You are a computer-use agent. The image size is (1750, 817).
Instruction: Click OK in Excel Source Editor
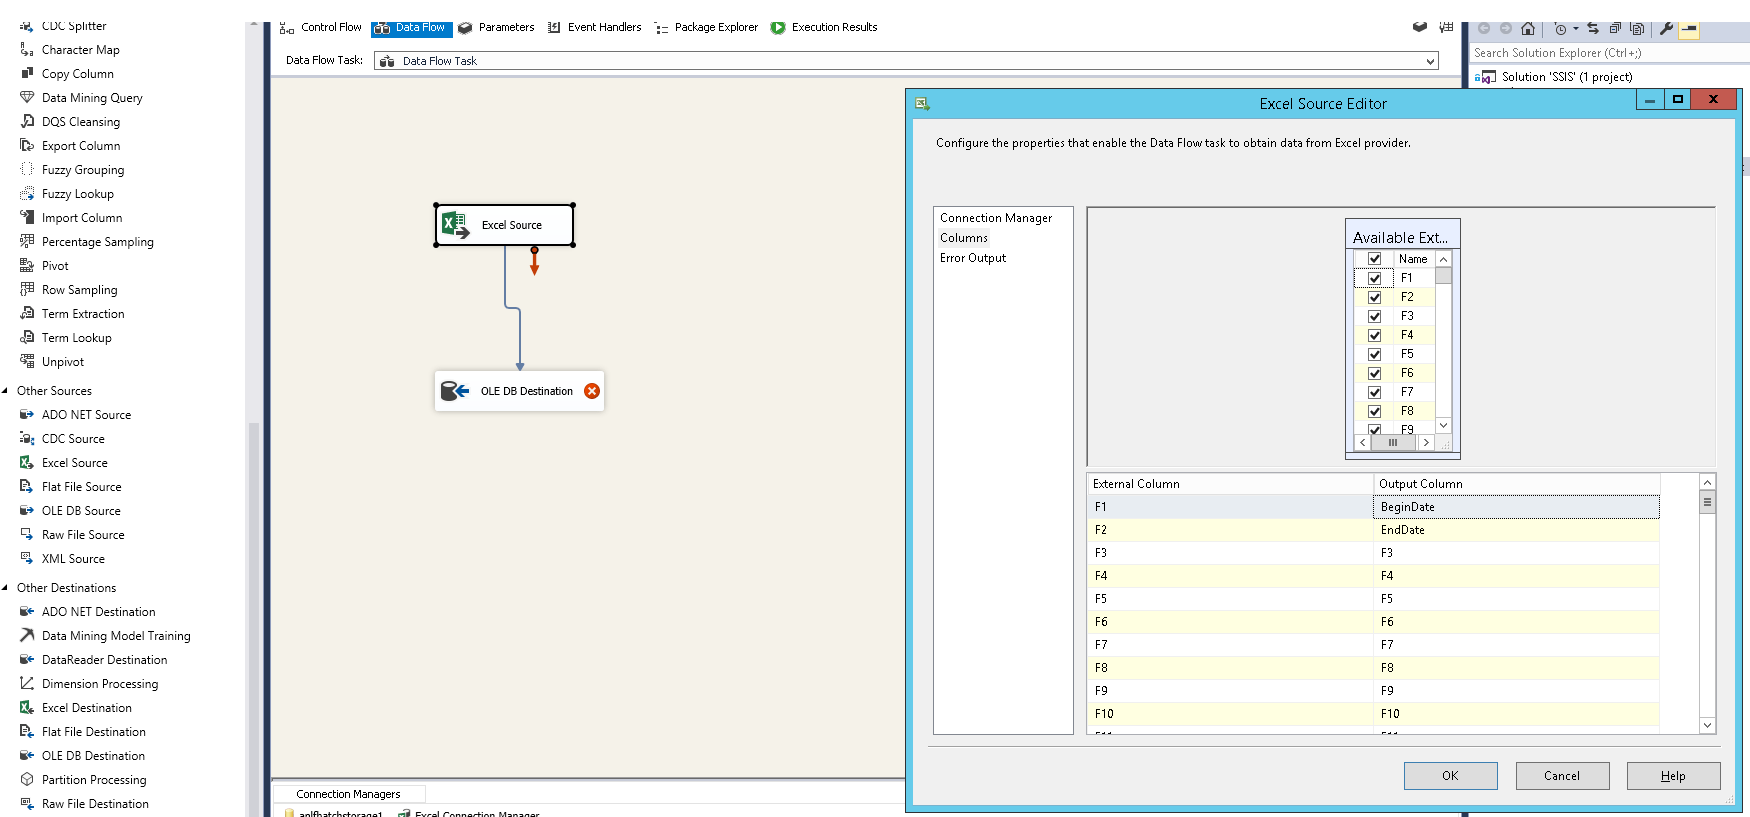(x=1450, y=776)
